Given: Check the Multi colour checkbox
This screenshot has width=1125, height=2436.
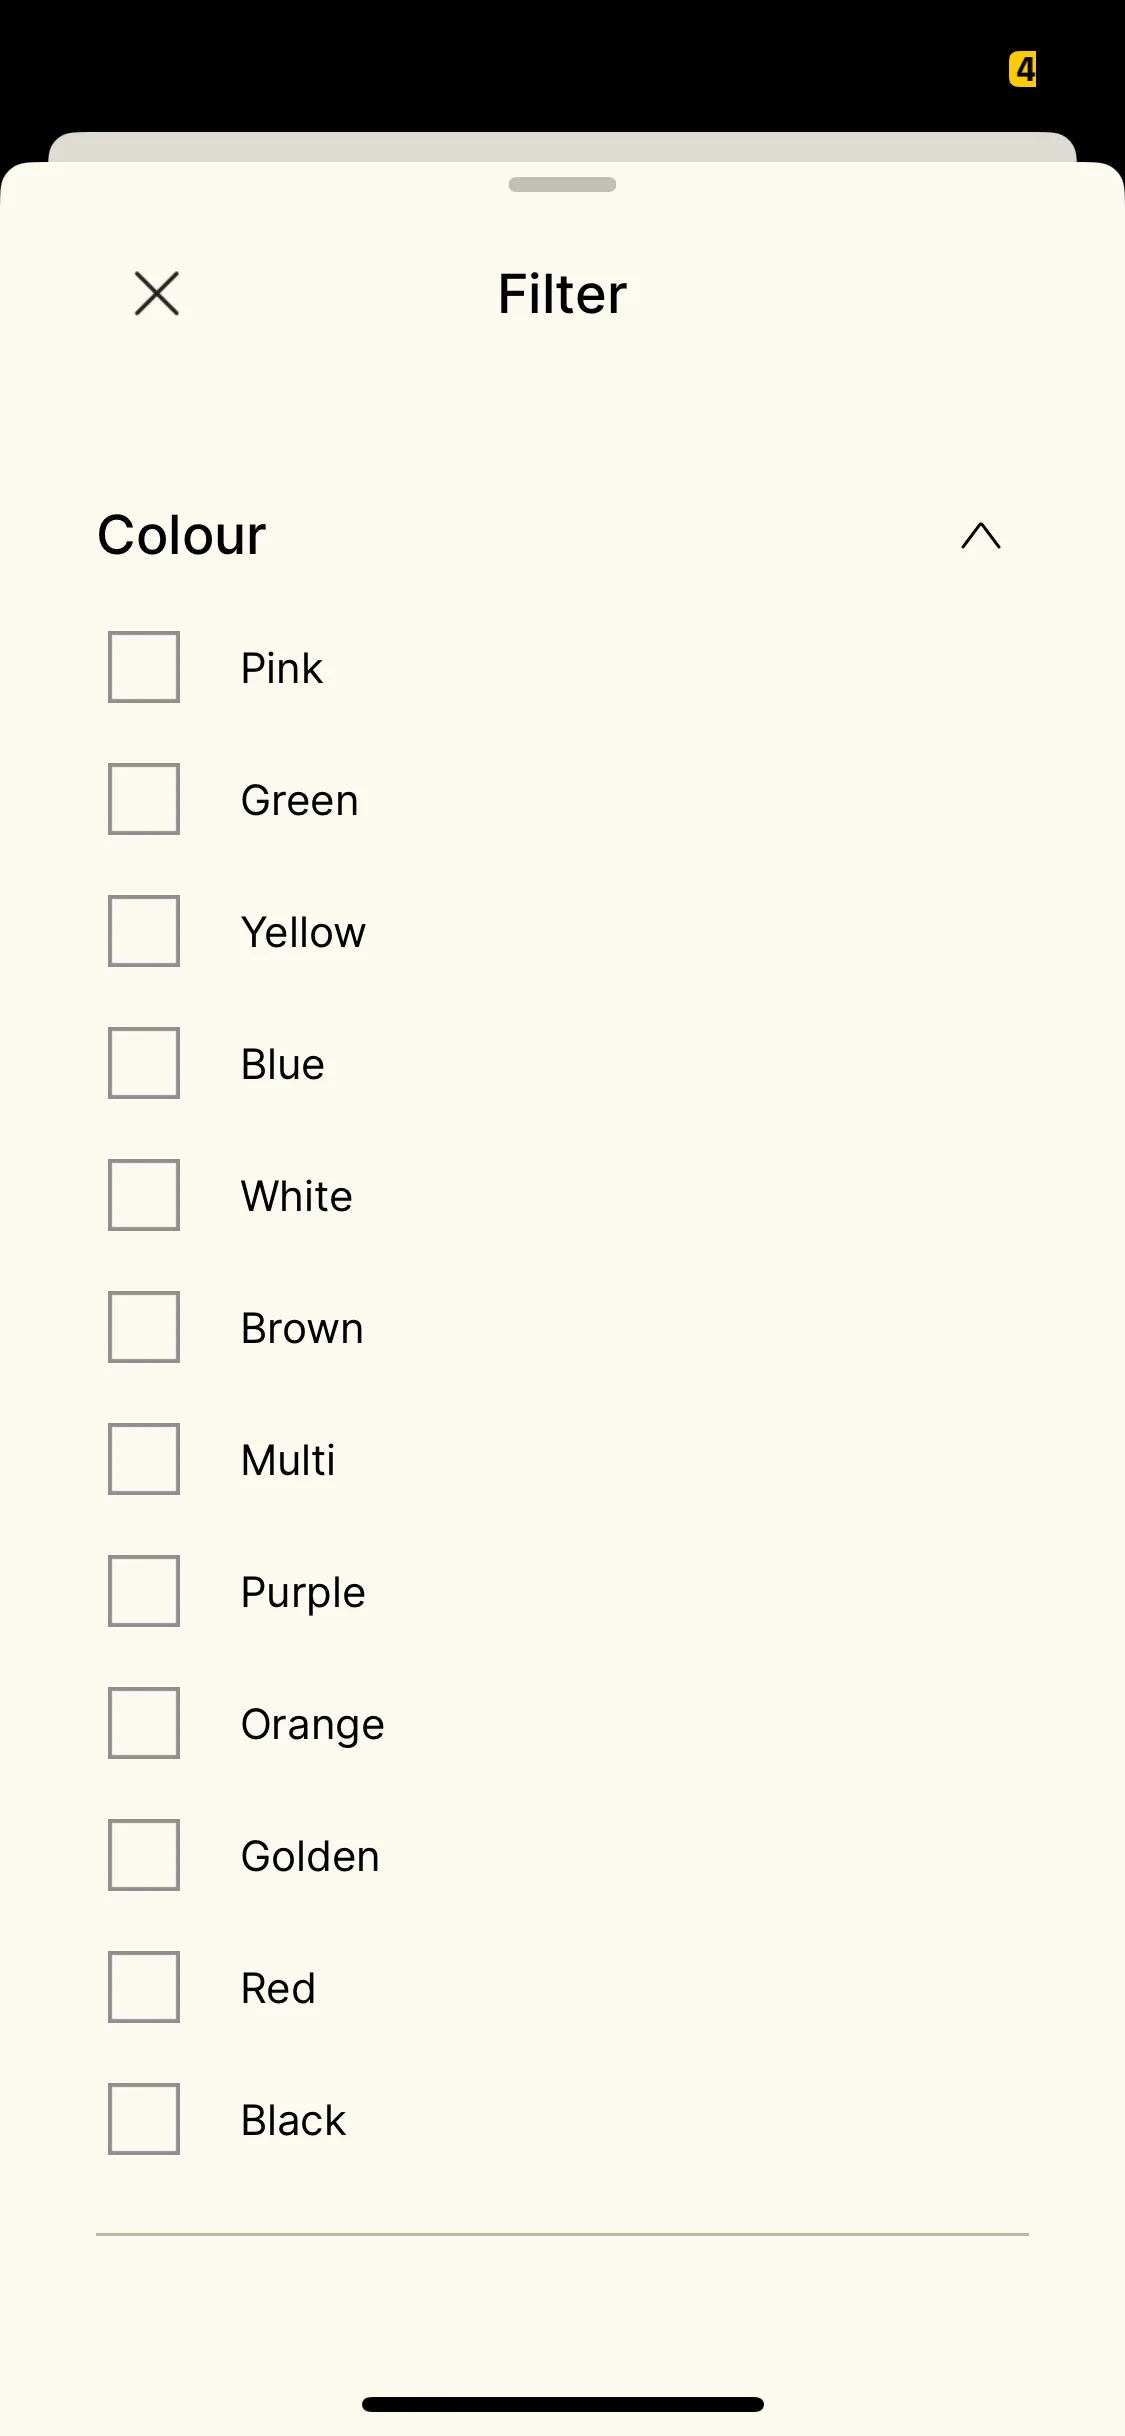Looking at the screenshot, I should click(144, 1459).
